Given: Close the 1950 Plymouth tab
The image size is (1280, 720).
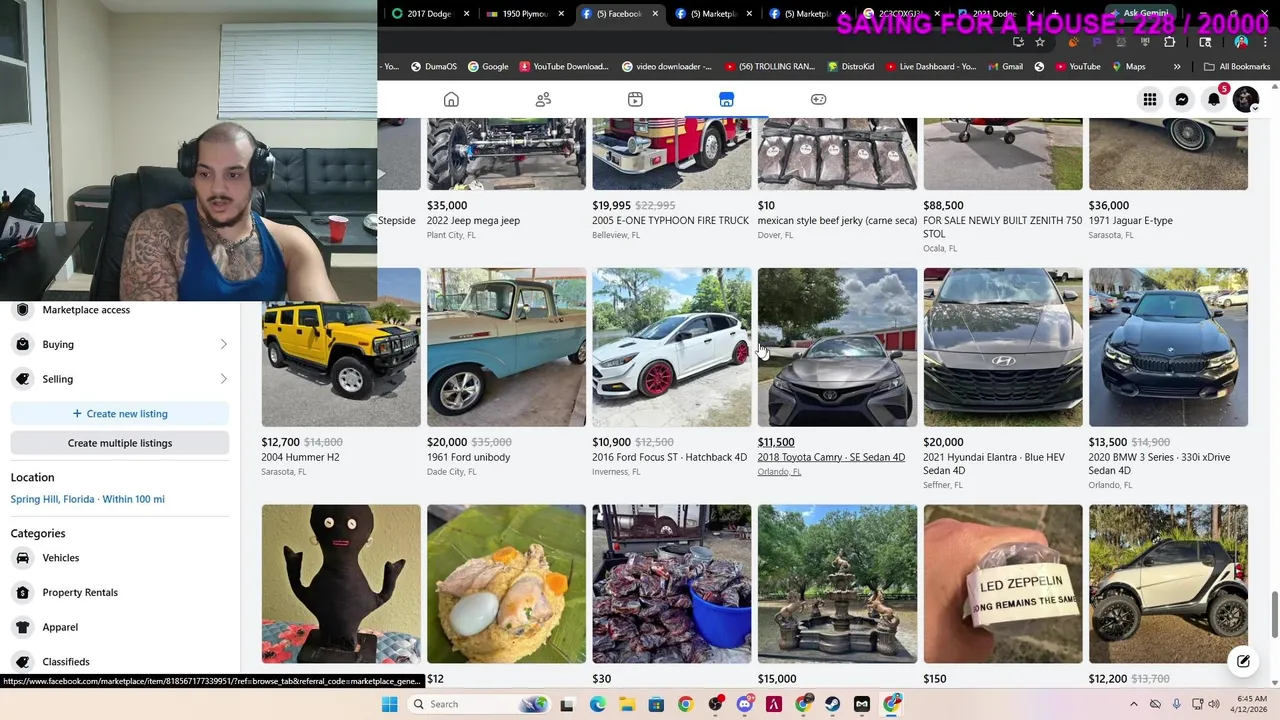Looking at the screenshot, I should (561, 14).
